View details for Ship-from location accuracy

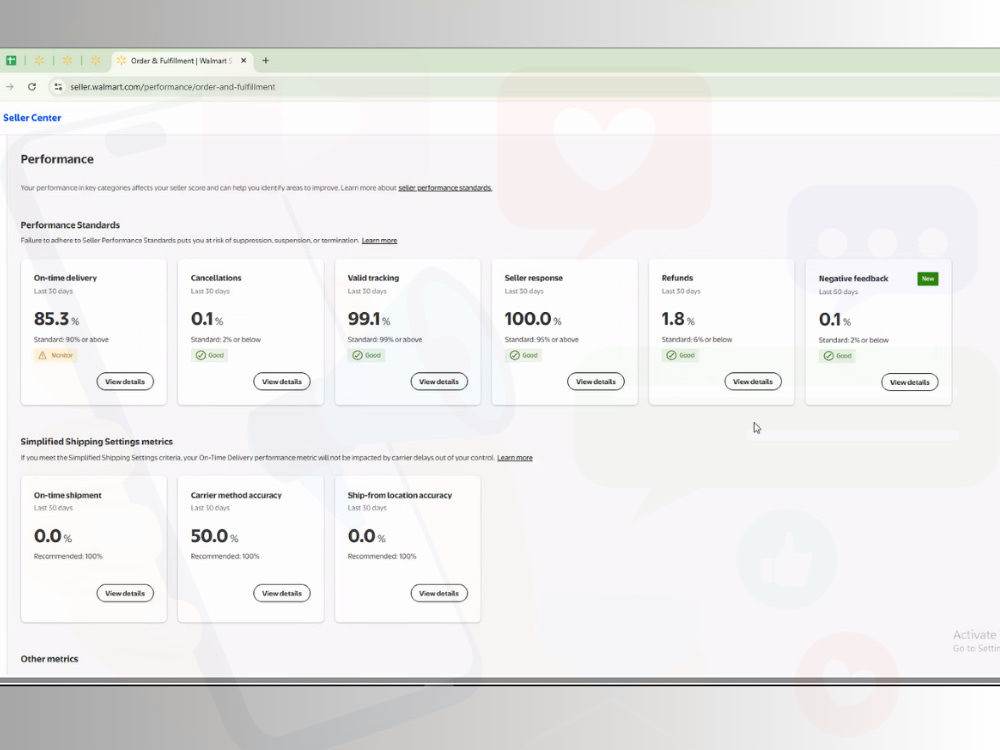pos(439,593)
